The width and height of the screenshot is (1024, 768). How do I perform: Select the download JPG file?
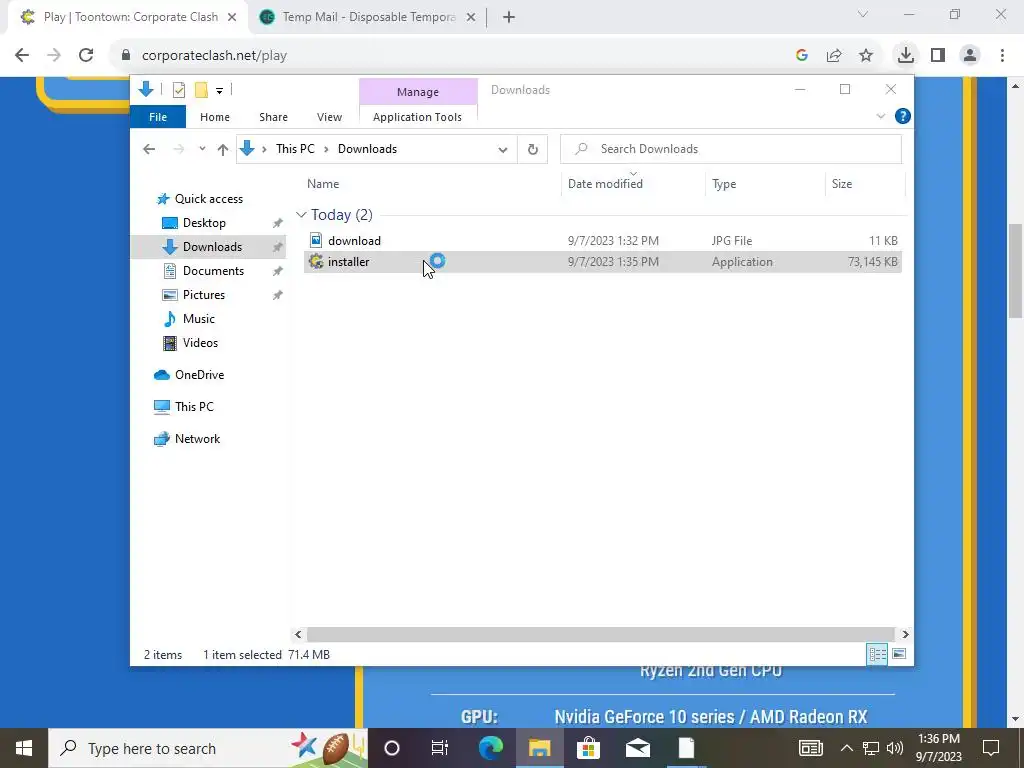click(x=602, y=240)
